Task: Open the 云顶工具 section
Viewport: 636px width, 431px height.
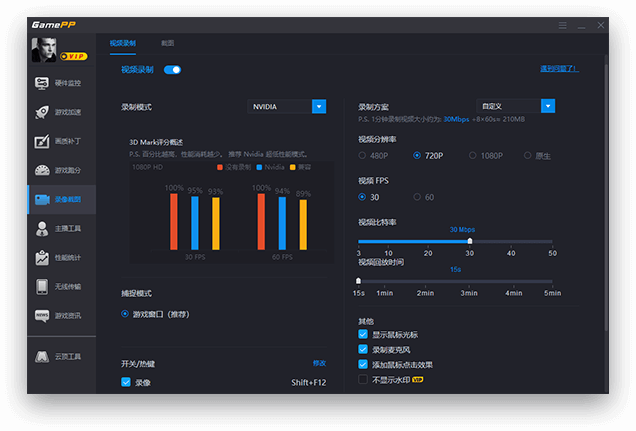Action: click(61, 357)
